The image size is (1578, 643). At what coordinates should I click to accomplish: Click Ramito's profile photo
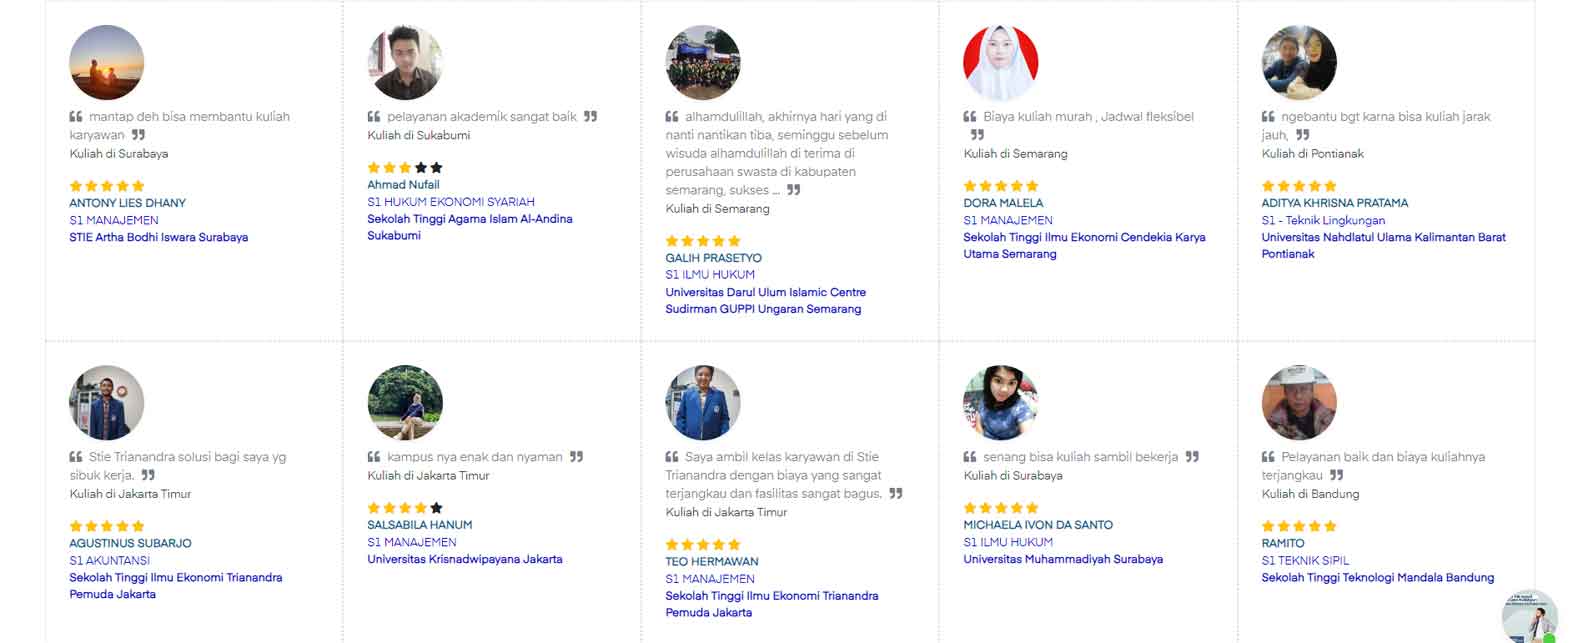click(x=1299, y=403)
